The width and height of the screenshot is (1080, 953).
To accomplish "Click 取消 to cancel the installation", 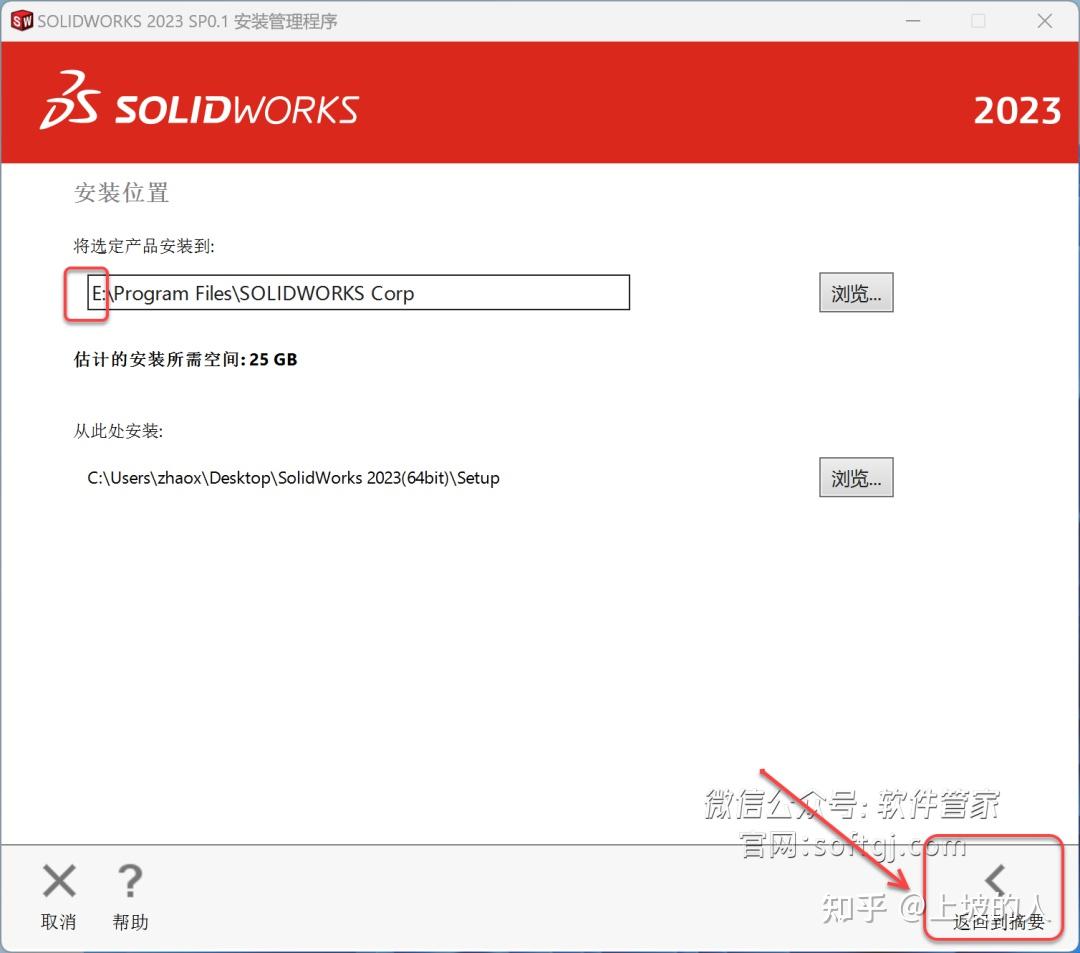I will (x=58, y=922).
